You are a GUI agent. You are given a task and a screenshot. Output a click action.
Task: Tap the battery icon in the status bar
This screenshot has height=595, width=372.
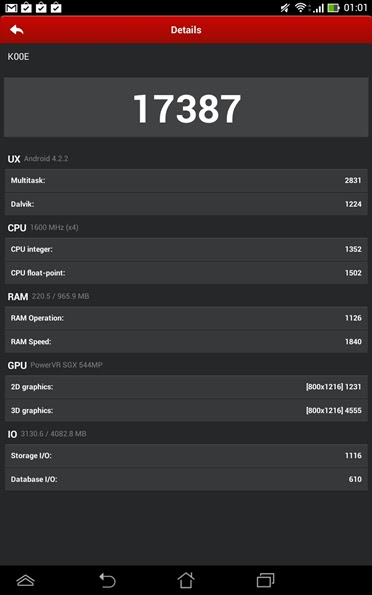click(x=333, y=8)
